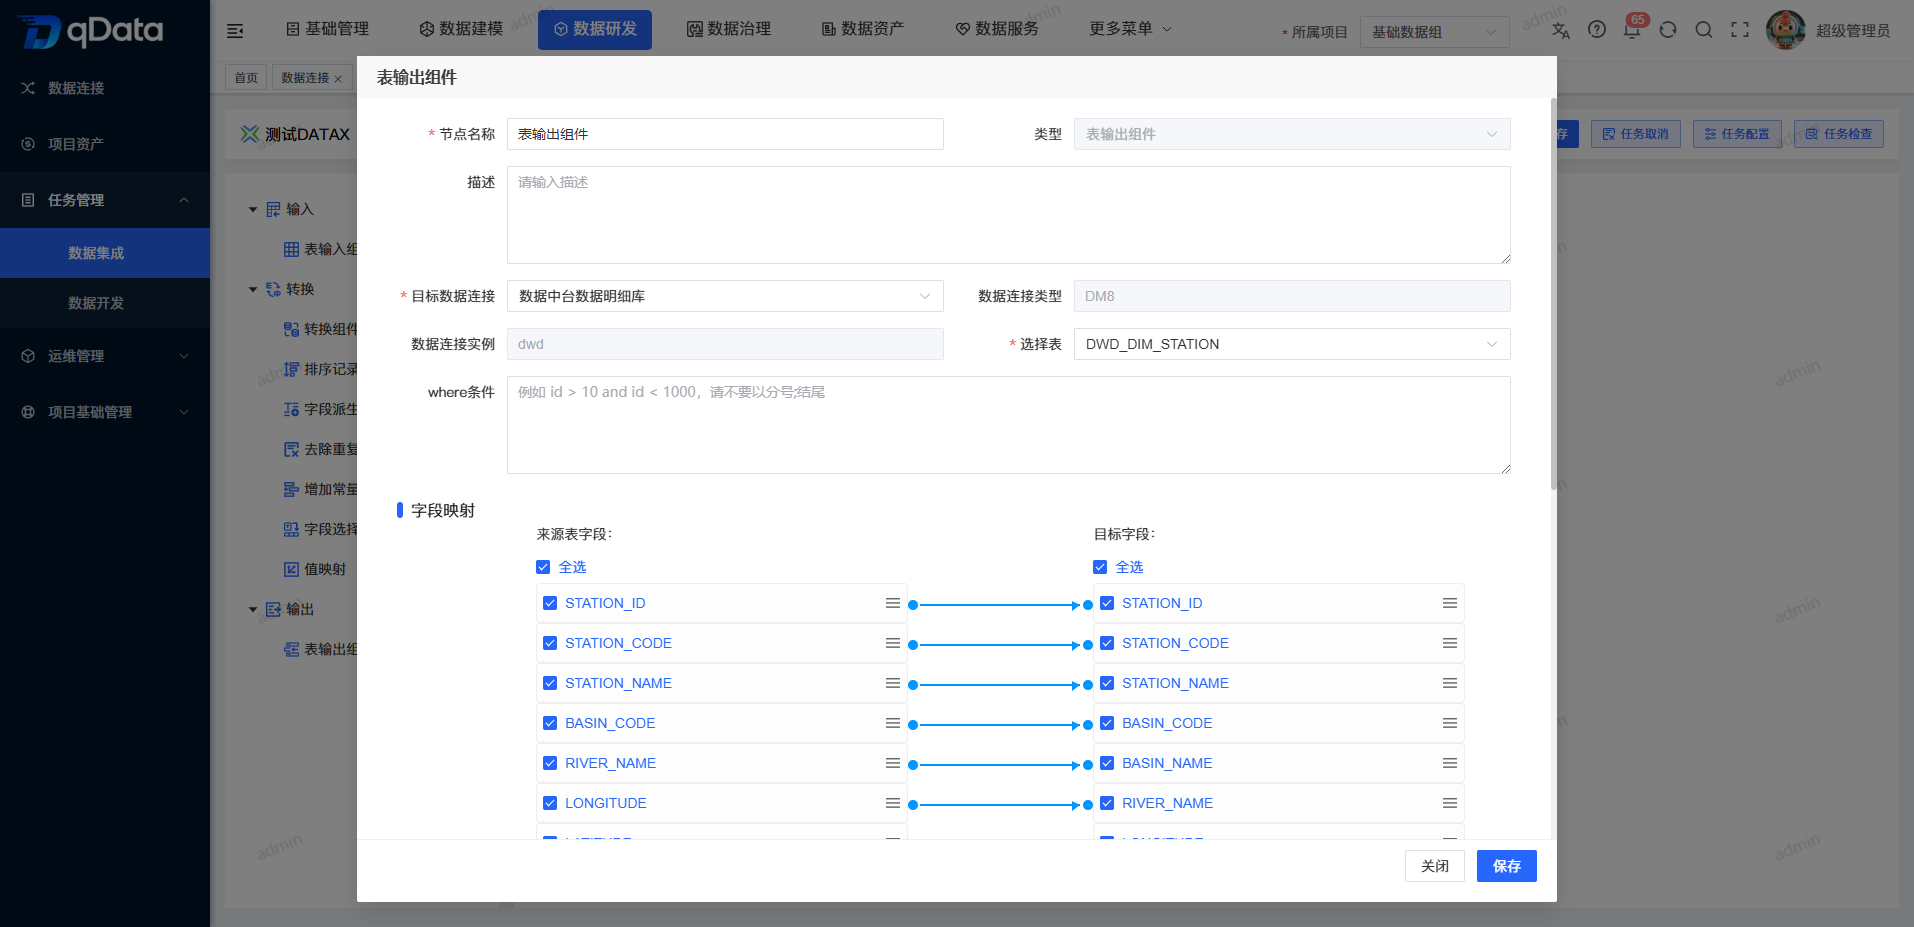Open notifications bell with 65 badge

coord(1632,30)
